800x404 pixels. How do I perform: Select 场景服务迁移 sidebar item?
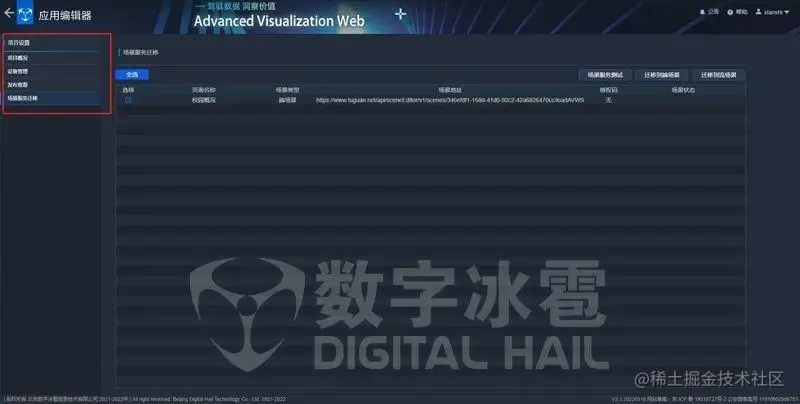[52, 98]
